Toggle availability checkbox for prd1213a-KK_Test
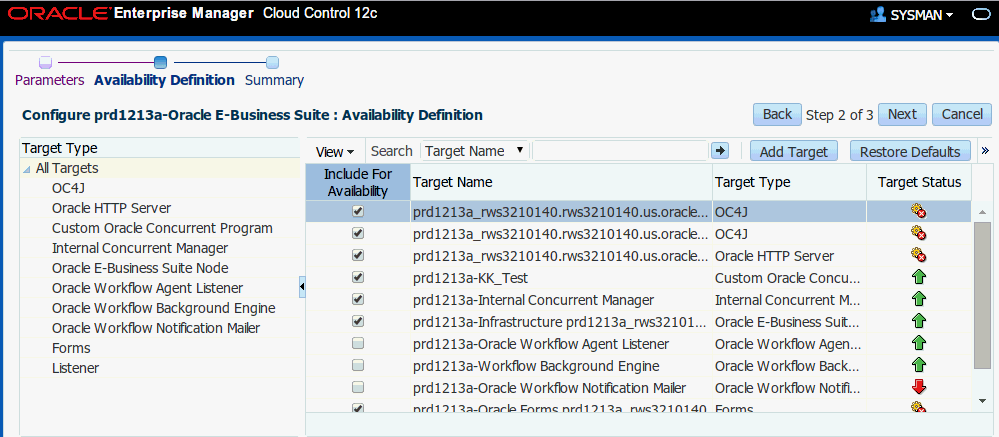The width and height of the screenshot is (999, 437). click(x=358, y=277)
